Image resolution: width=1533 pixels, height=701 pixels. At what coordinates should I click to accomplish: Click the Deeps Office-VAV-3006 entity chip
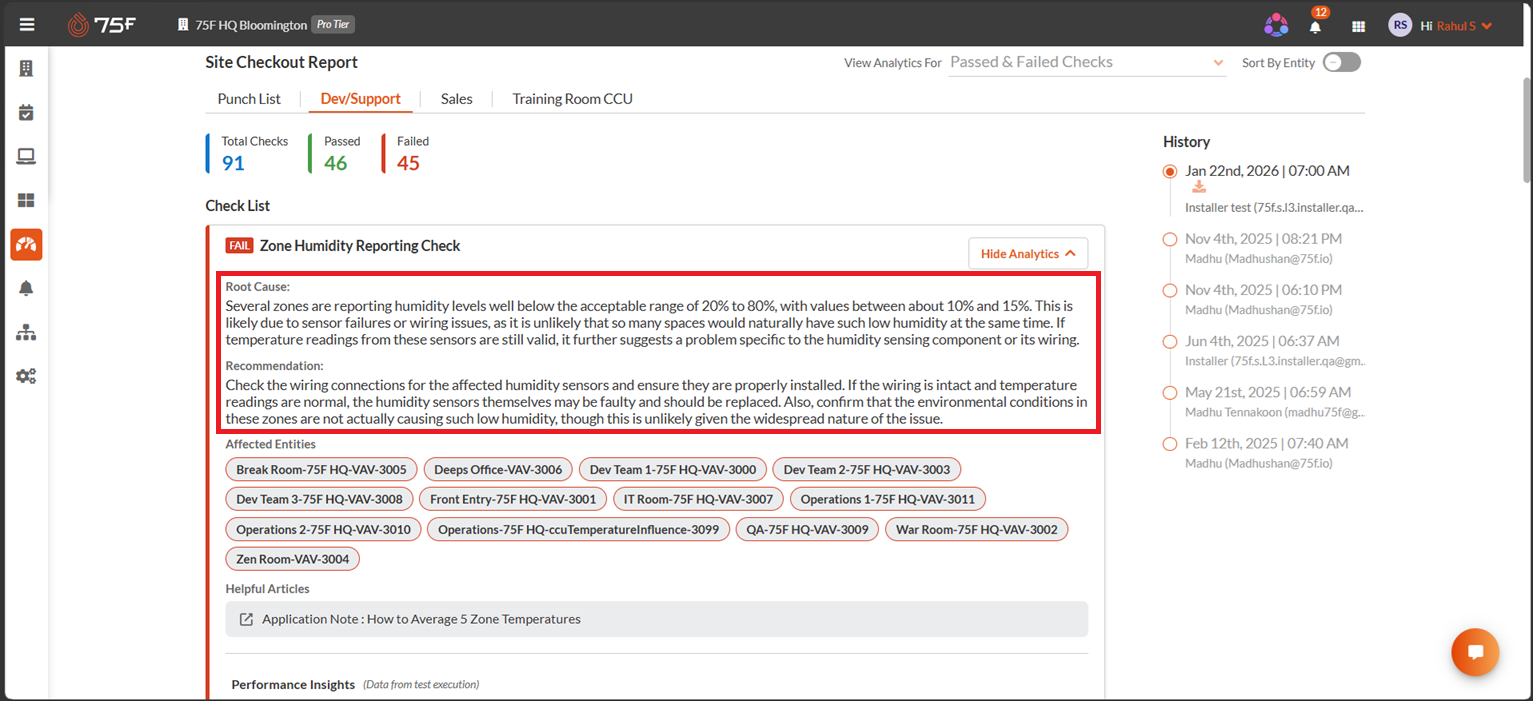click(498, 469)
